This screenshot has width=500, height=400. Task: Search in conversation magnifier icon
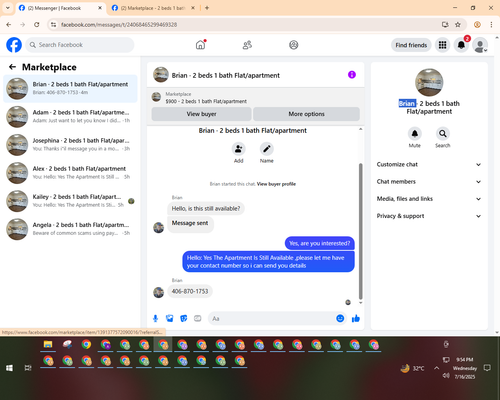443,134
